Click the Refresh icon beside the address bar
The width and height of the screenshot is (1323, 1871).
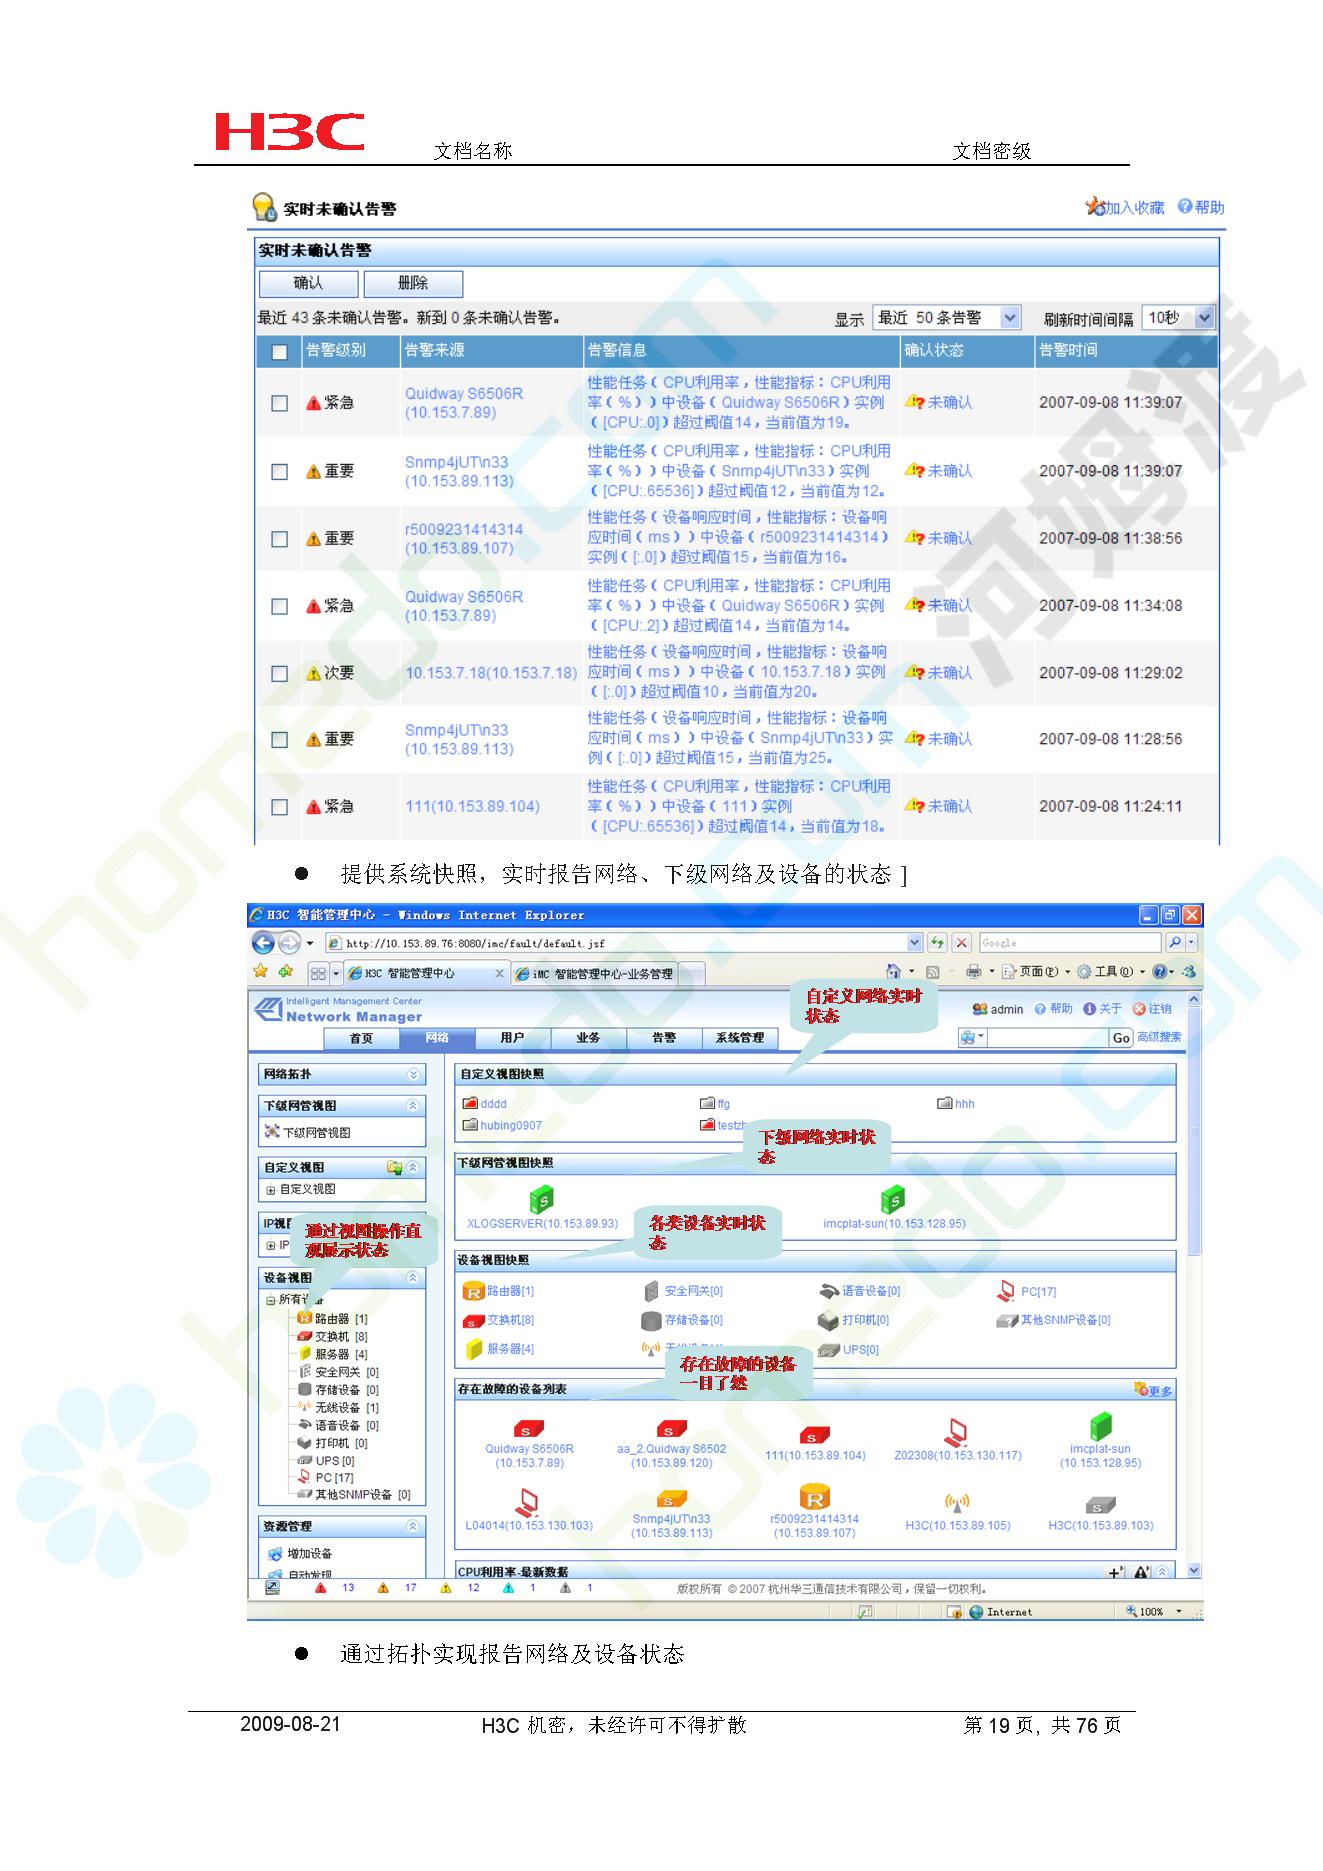[x=937, y=942]
